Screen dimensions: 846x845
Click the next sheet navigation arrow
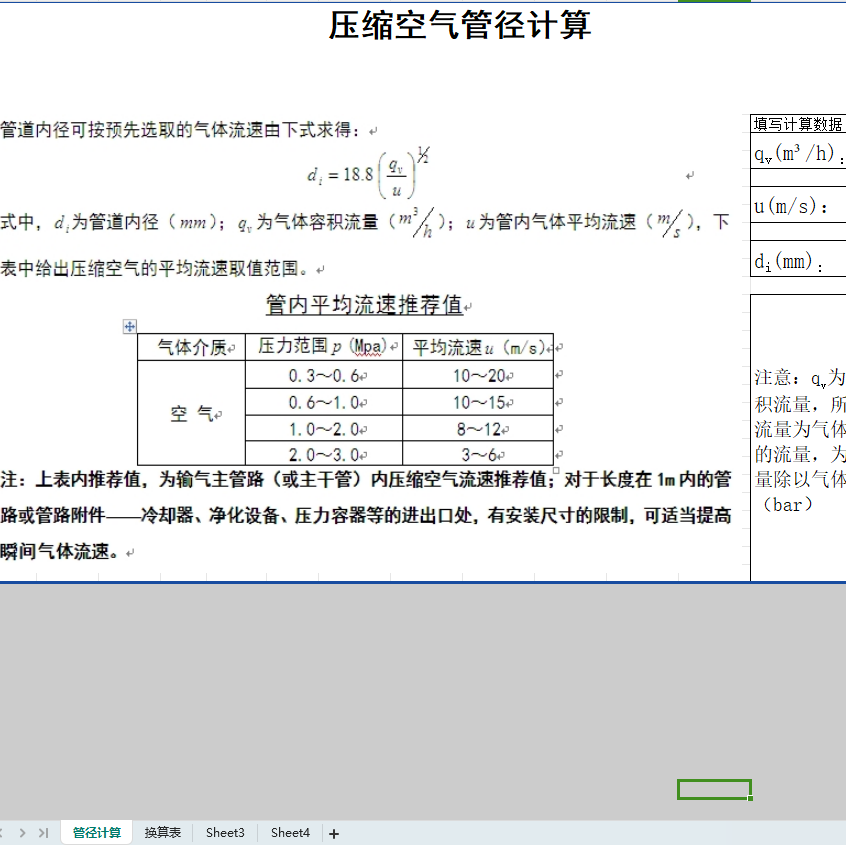[23, 833]
